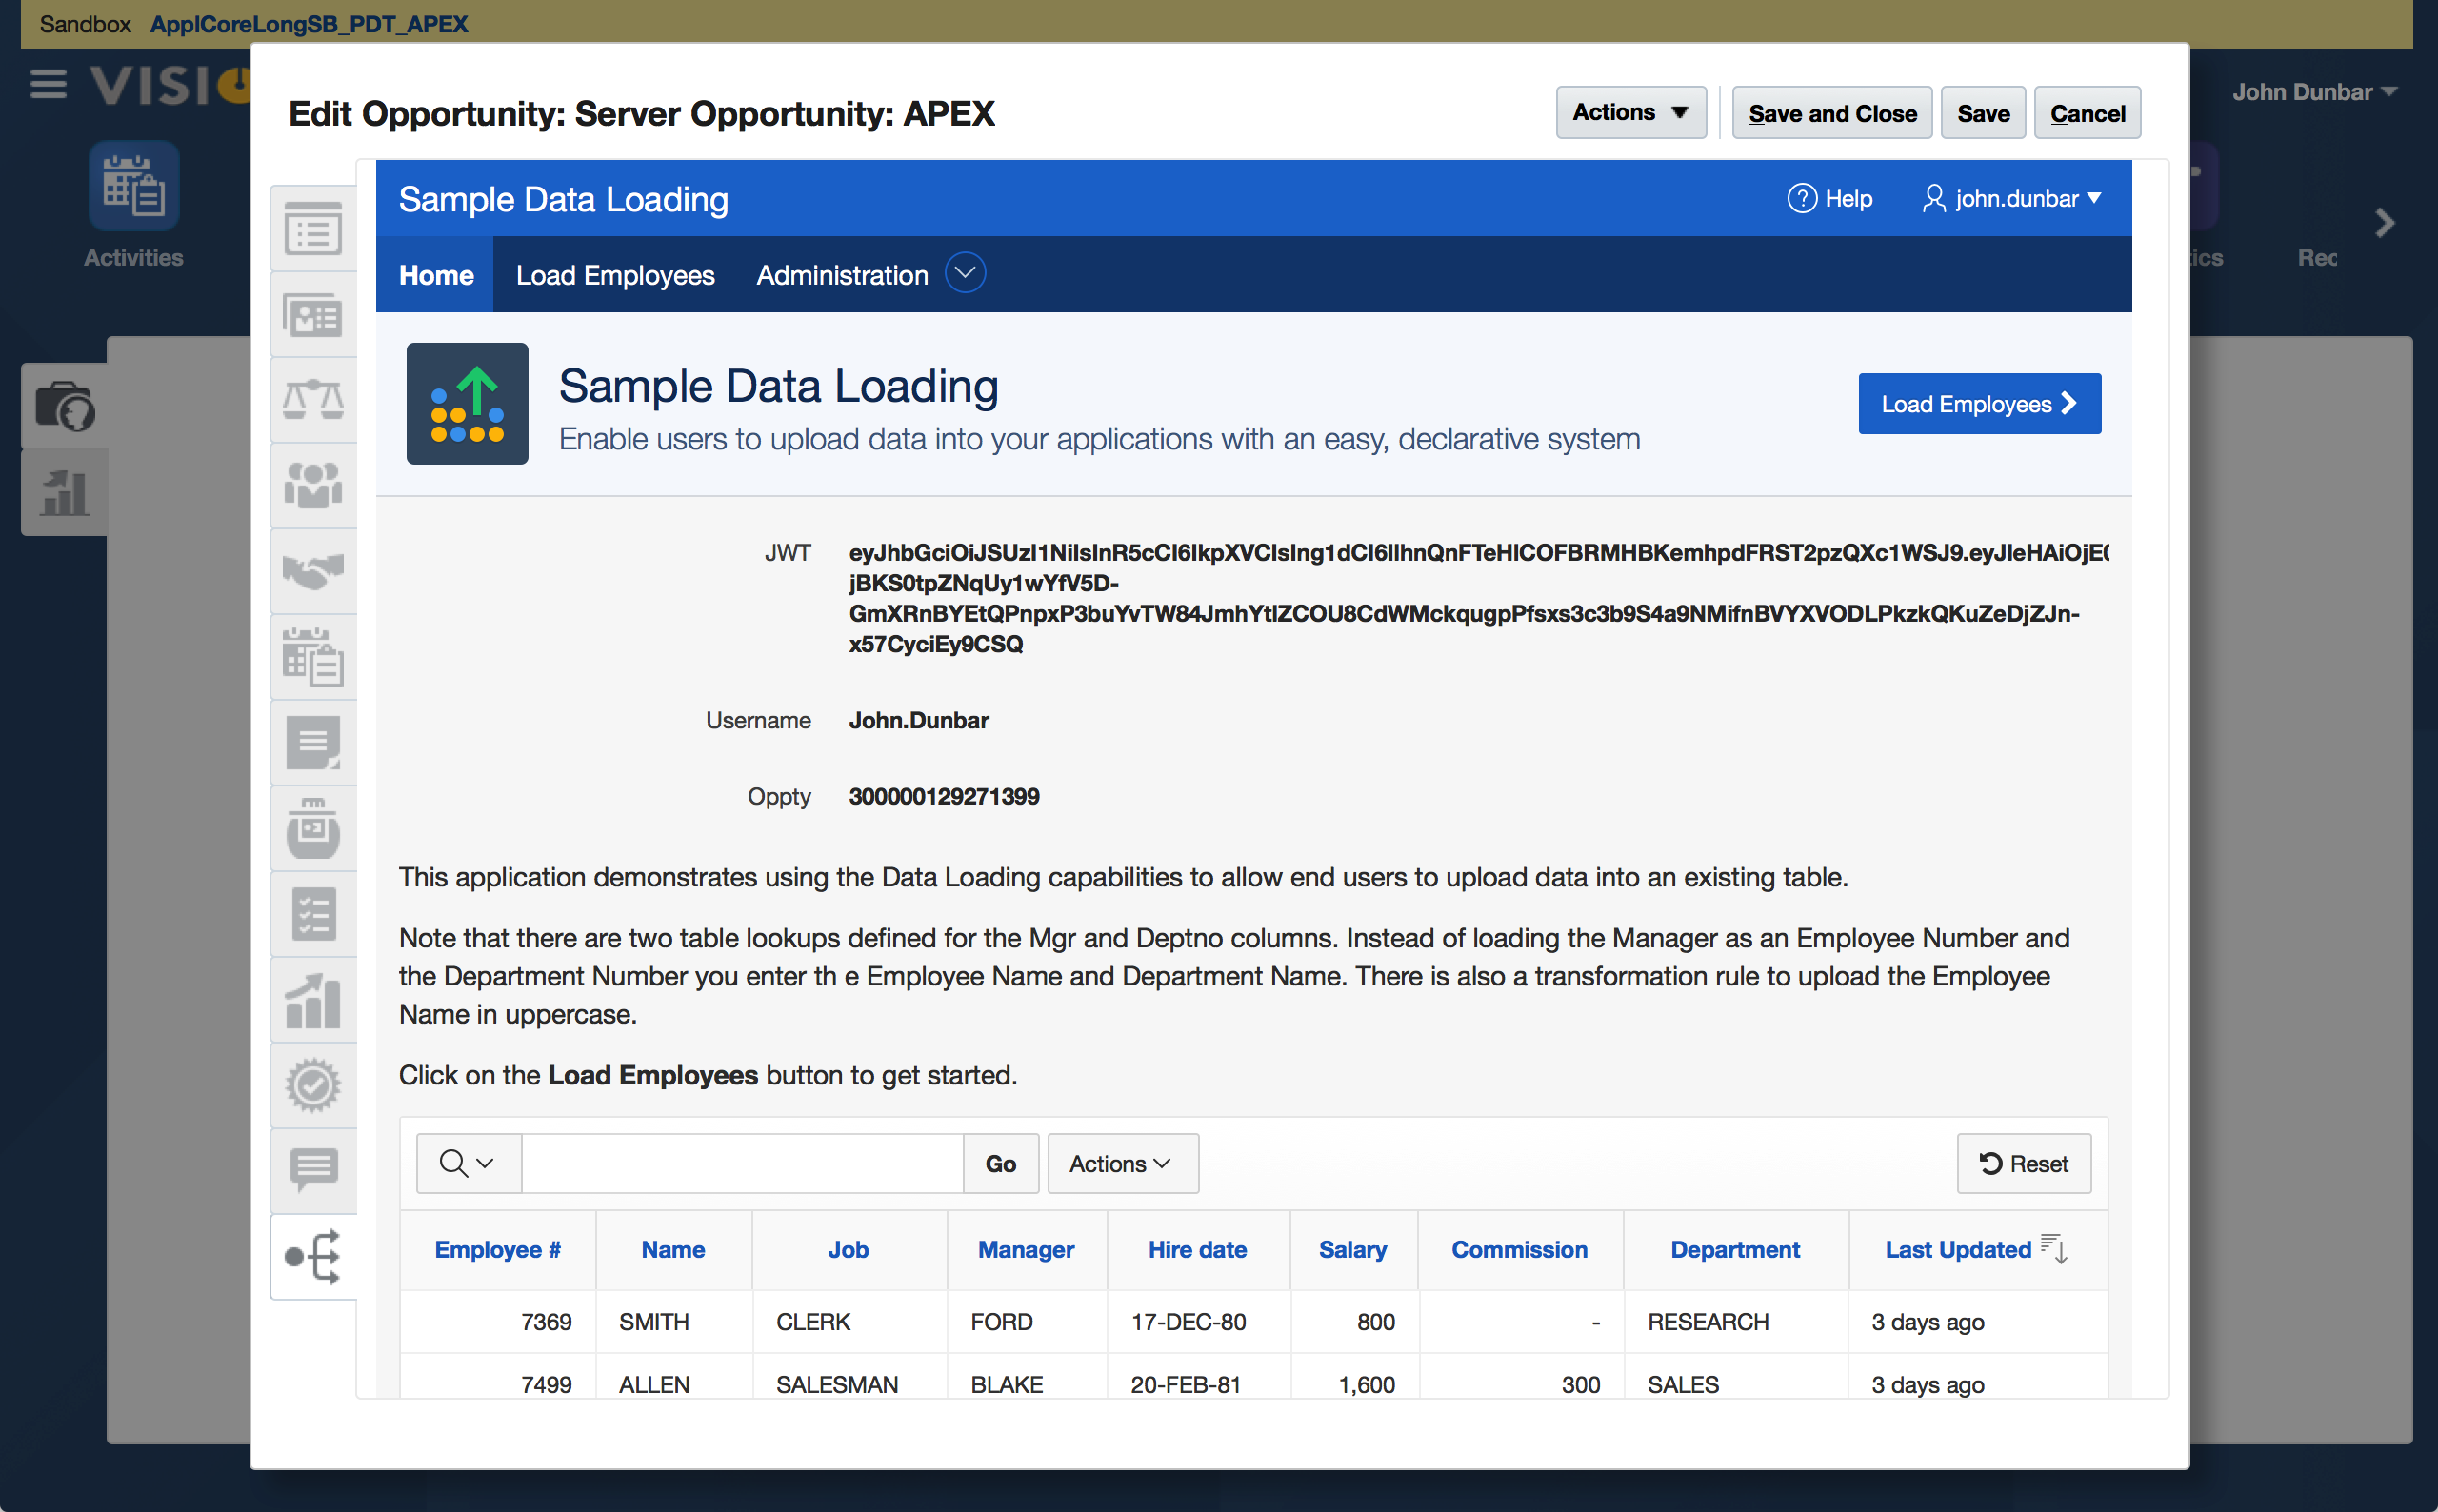Viewport: 2438px width, 1512px height.
Task: Cancel the Edit Opportunity dialog
Action: pos(2087,113)
